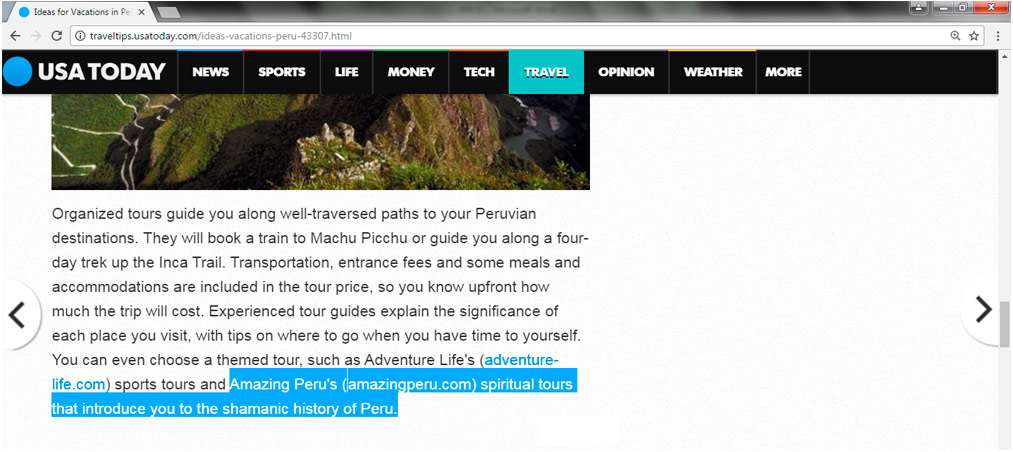
Task: Select the TRAVEL section
Action: pos(547,72)
